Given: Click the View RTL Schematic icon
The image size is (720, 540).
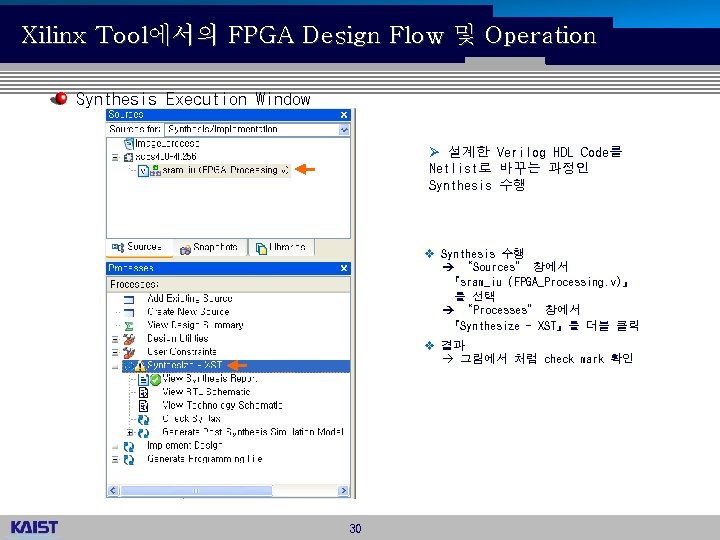Looking at the screenshot, I should 143,393.
